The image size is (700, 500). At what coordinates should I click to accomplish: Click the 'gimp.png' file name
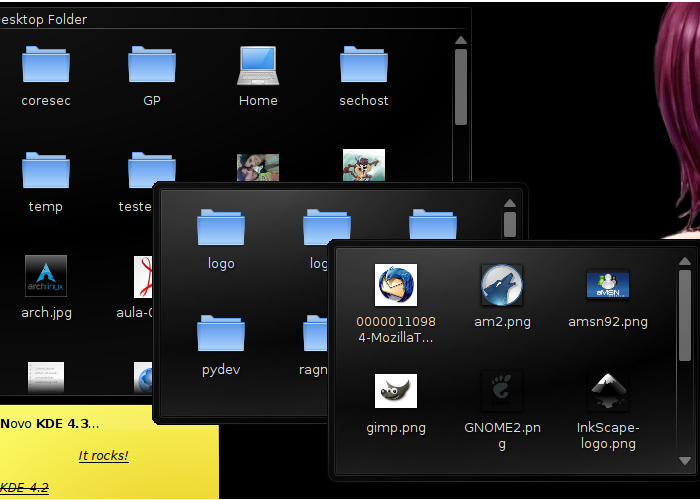point(396,428)
